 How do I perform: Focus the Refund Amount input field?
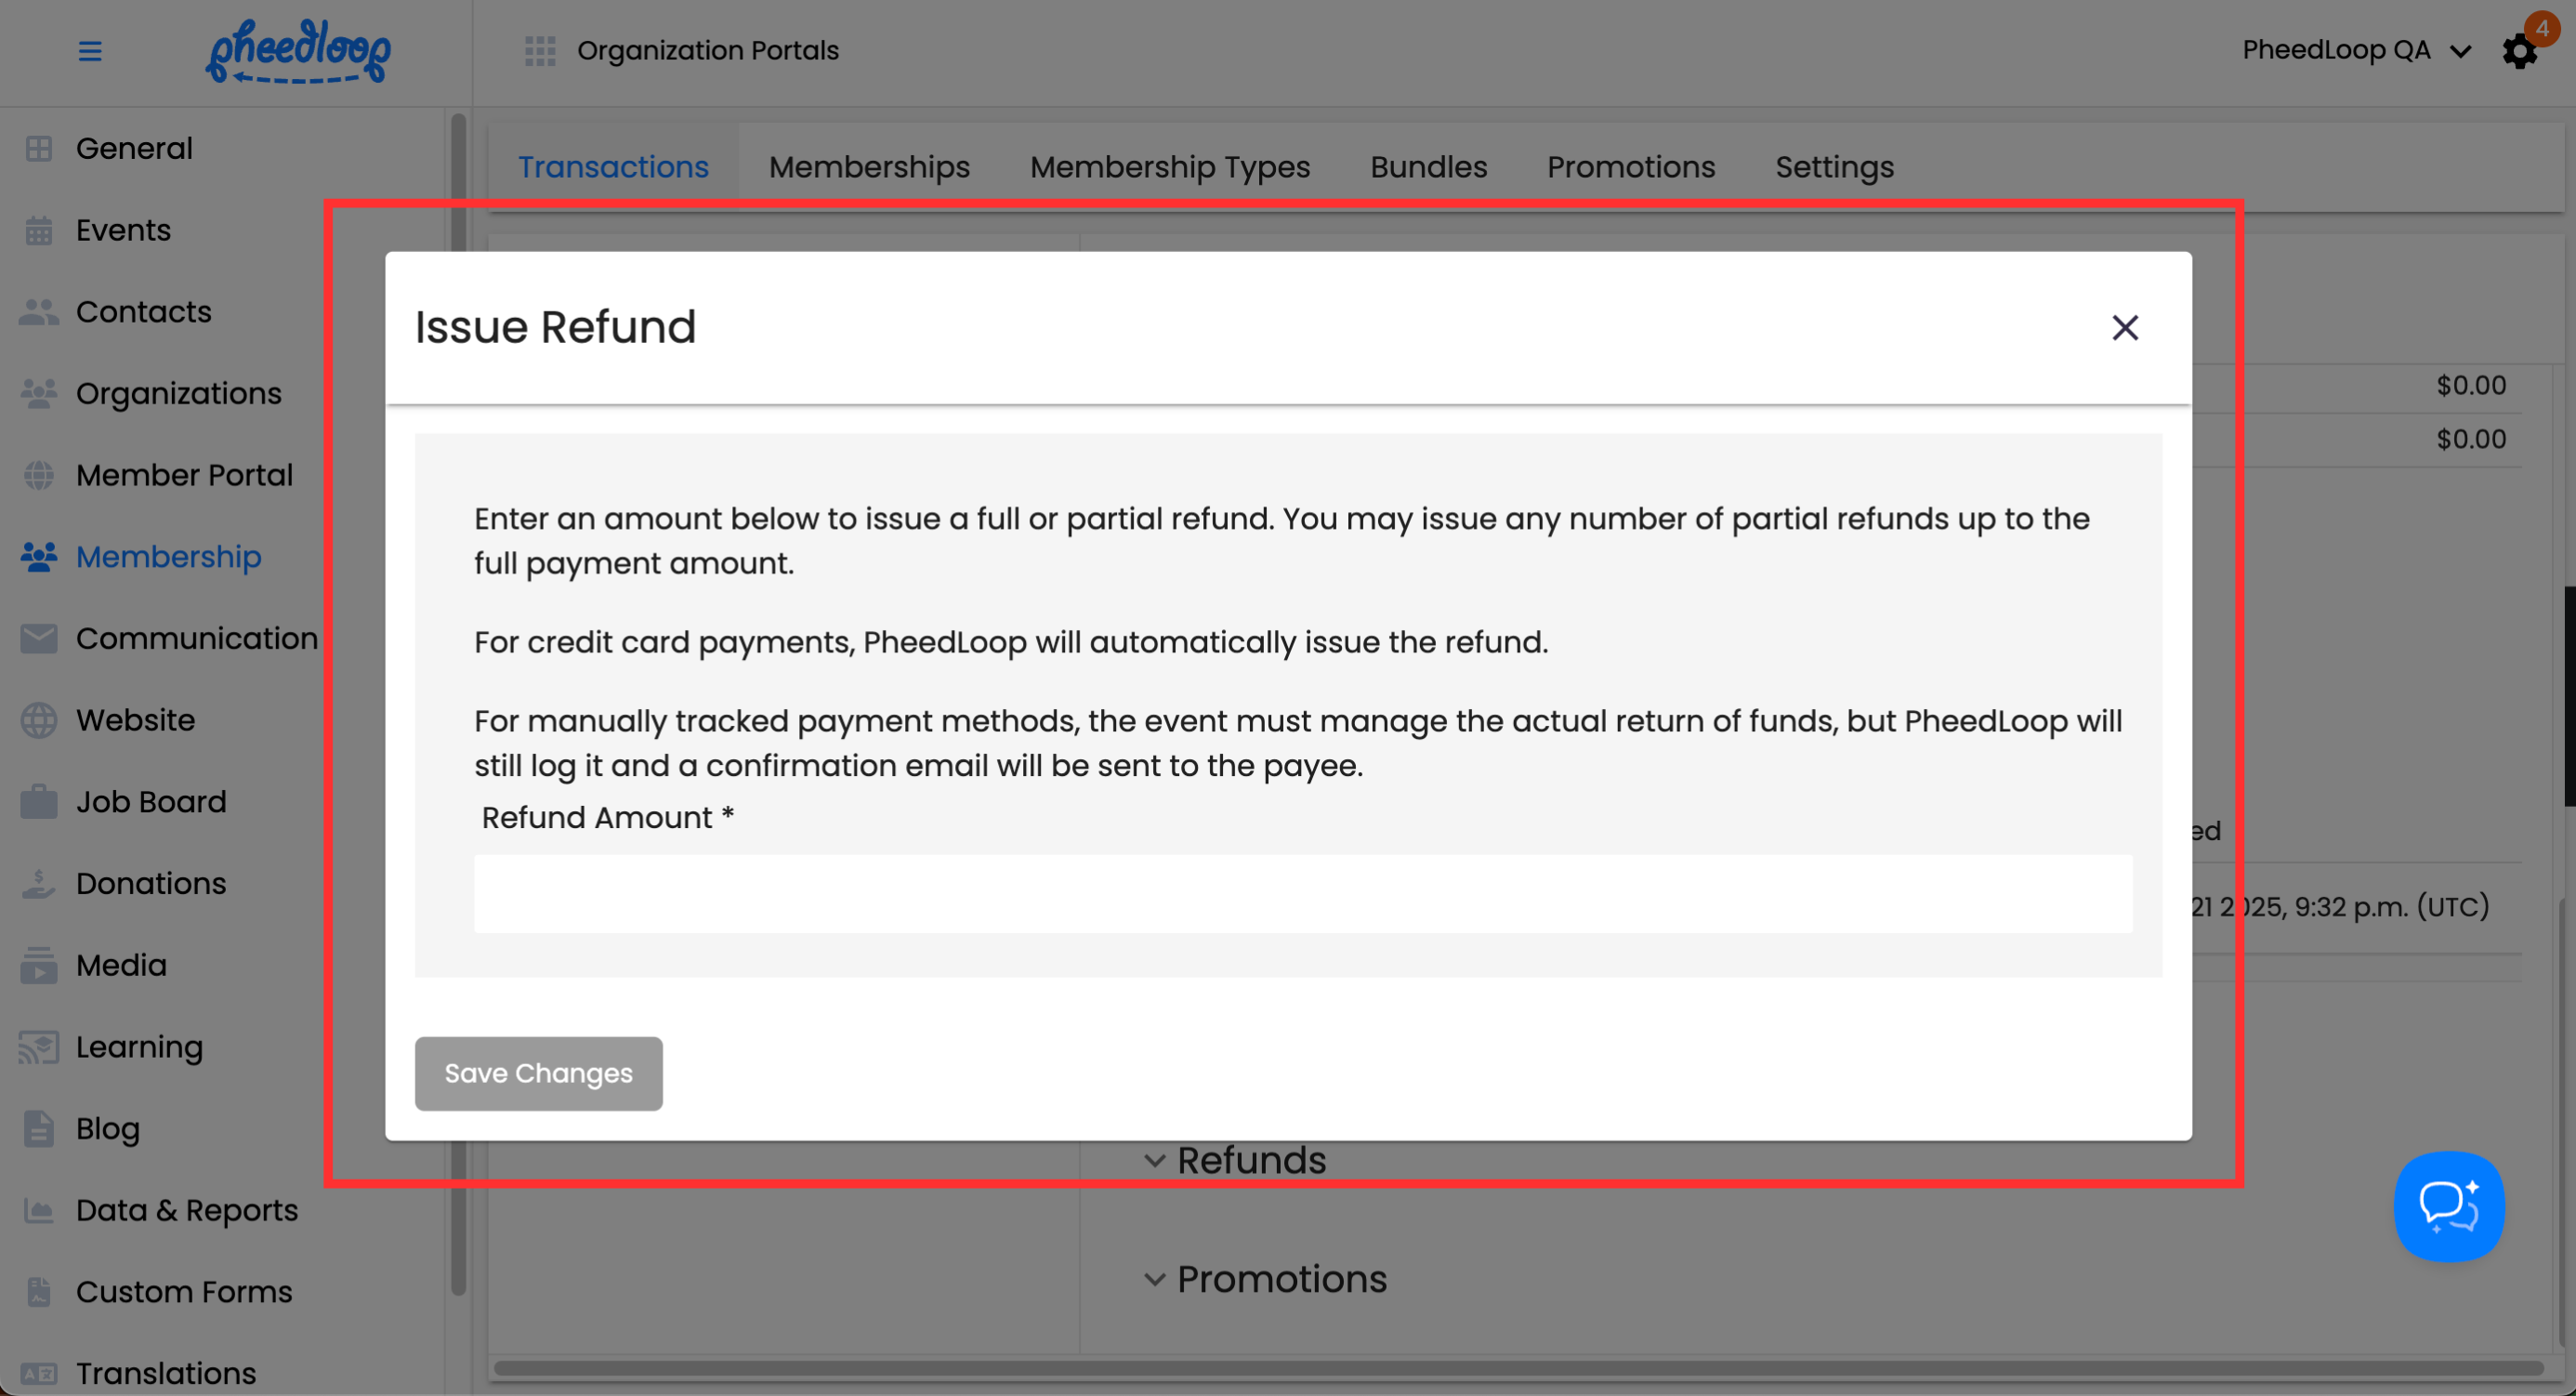click(1302, 893)
